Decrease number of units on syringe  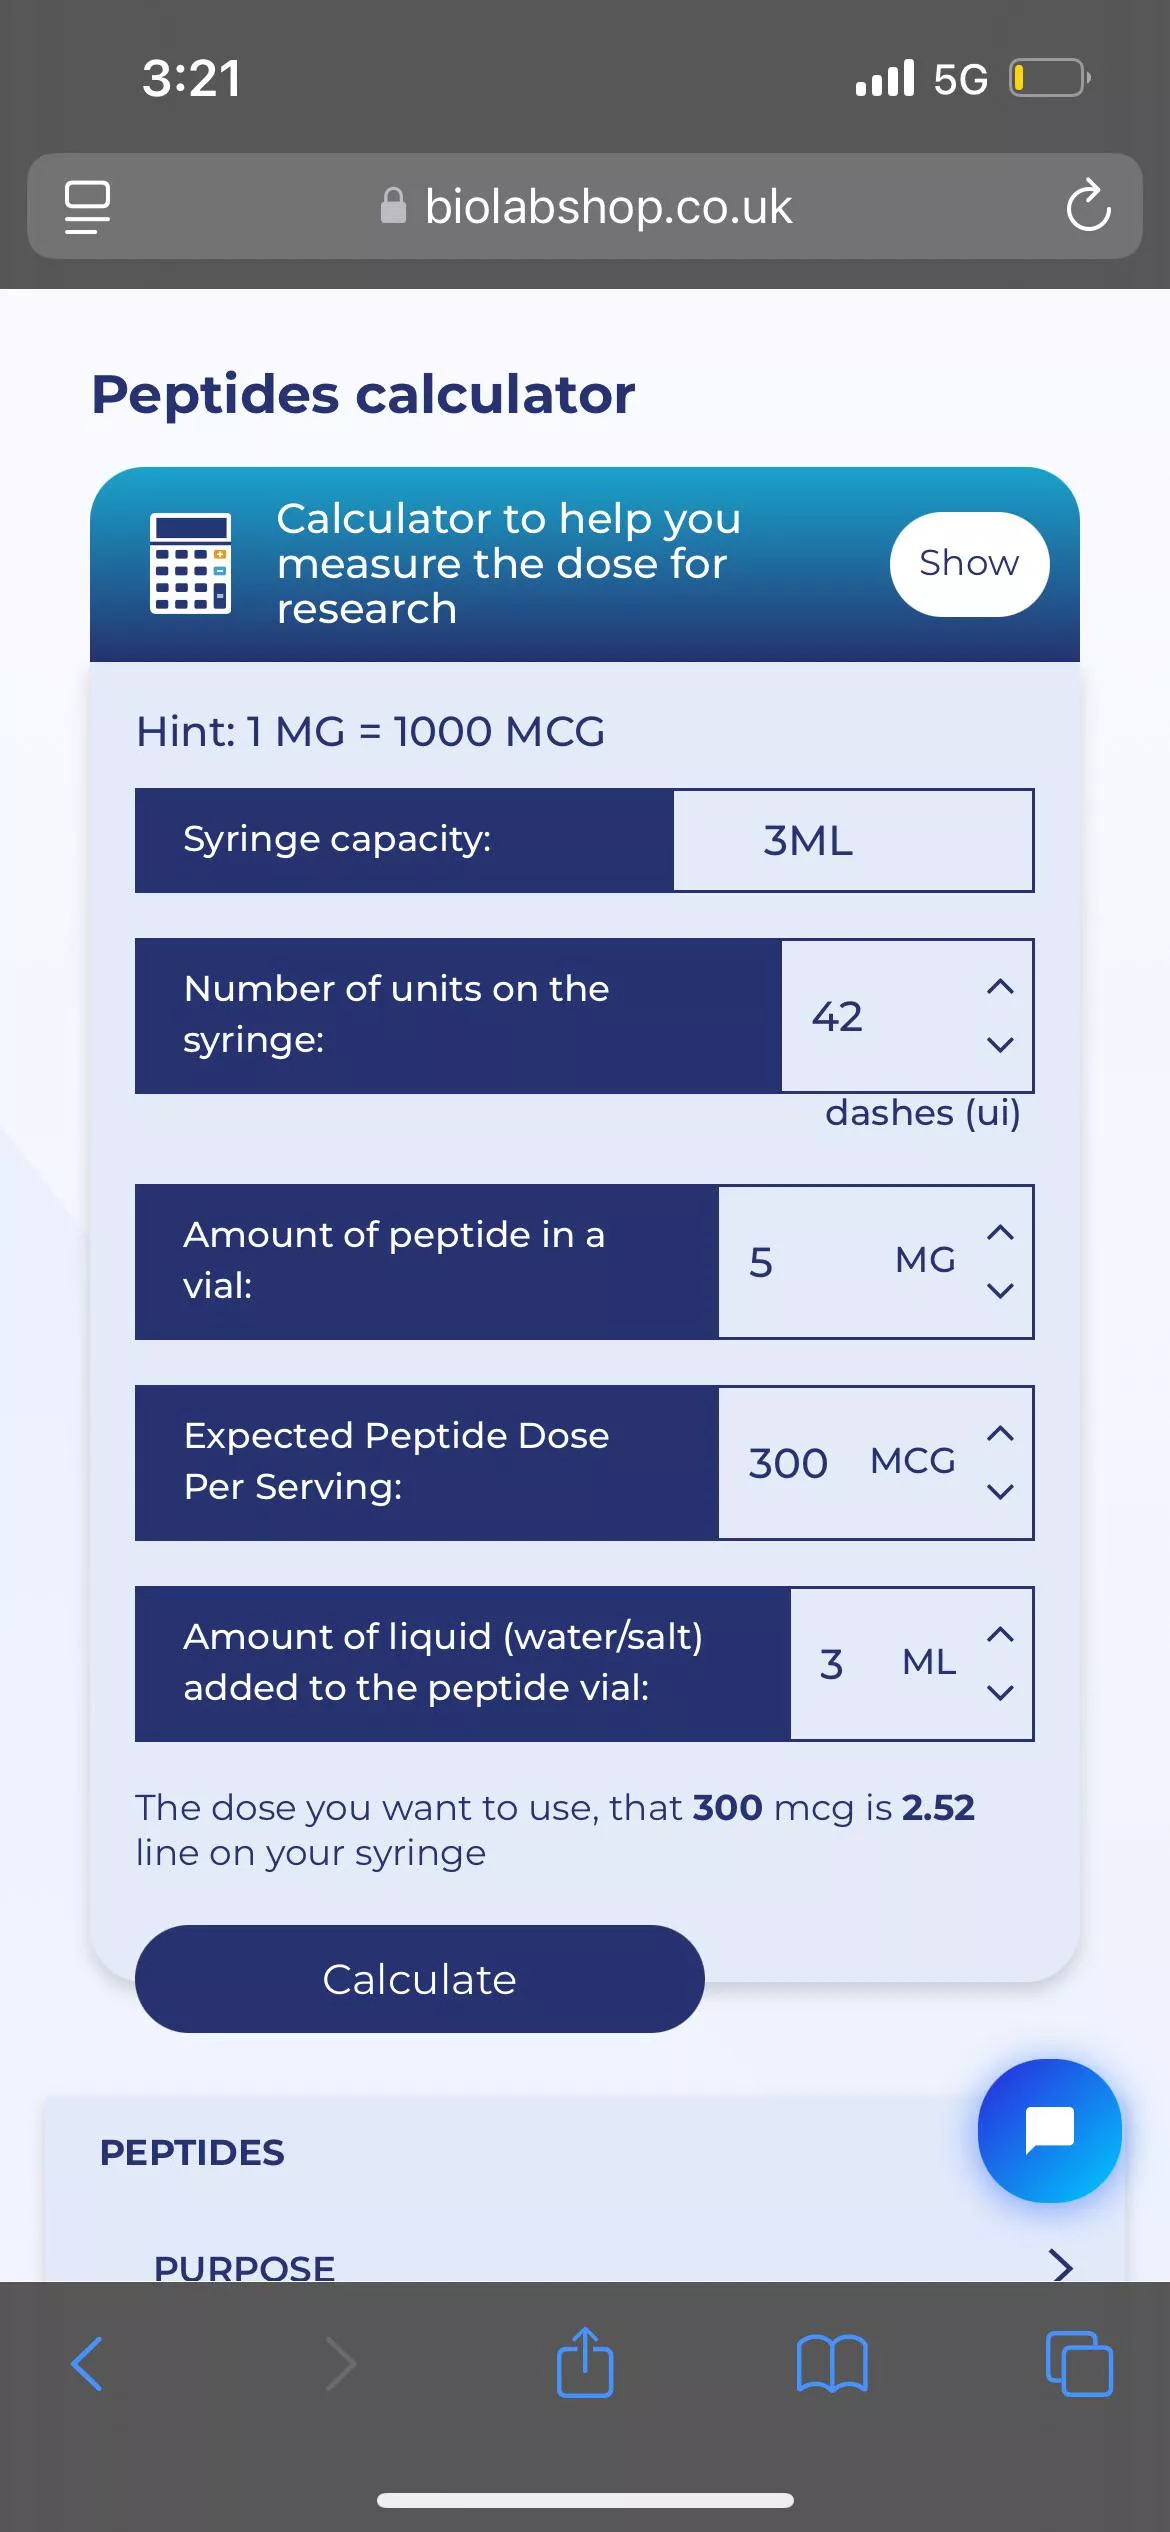point(1000,1045)
